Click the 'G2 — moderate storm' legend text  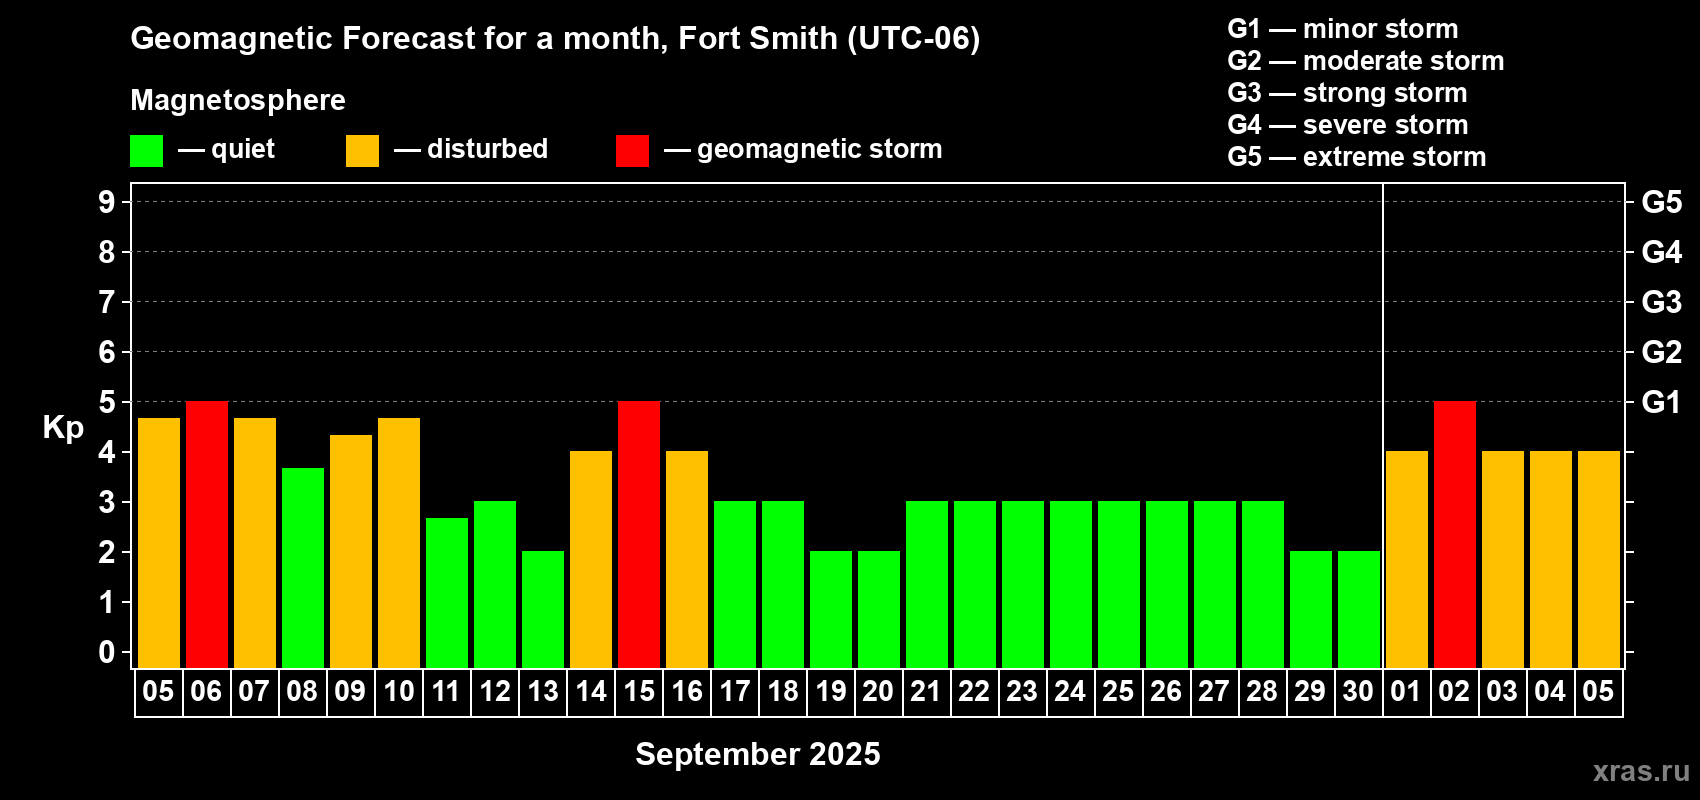coord(1366,61)
